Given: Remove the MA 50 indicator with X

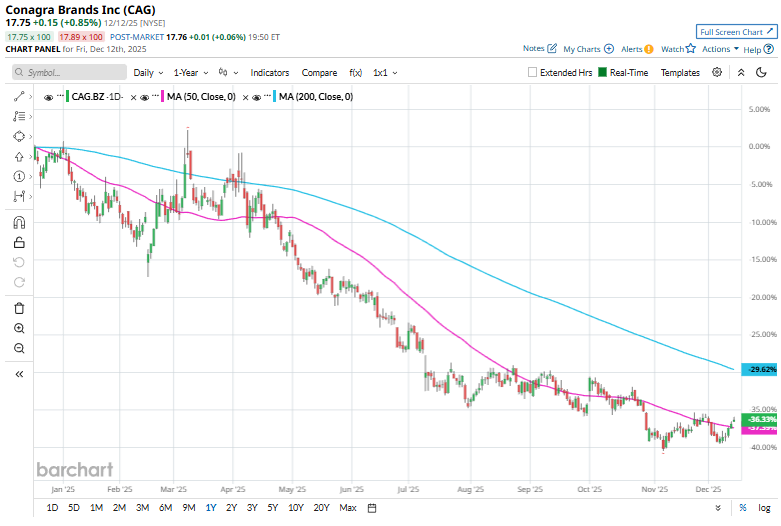Looking at the screenshot, I should click(x=246, y=98).
